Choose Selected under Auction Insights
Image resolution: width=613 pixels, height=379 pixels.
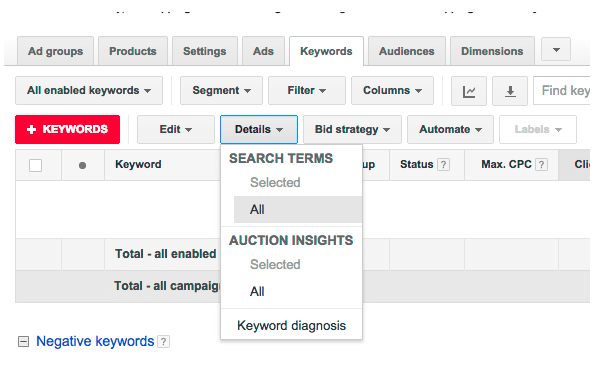click(275, 265)
